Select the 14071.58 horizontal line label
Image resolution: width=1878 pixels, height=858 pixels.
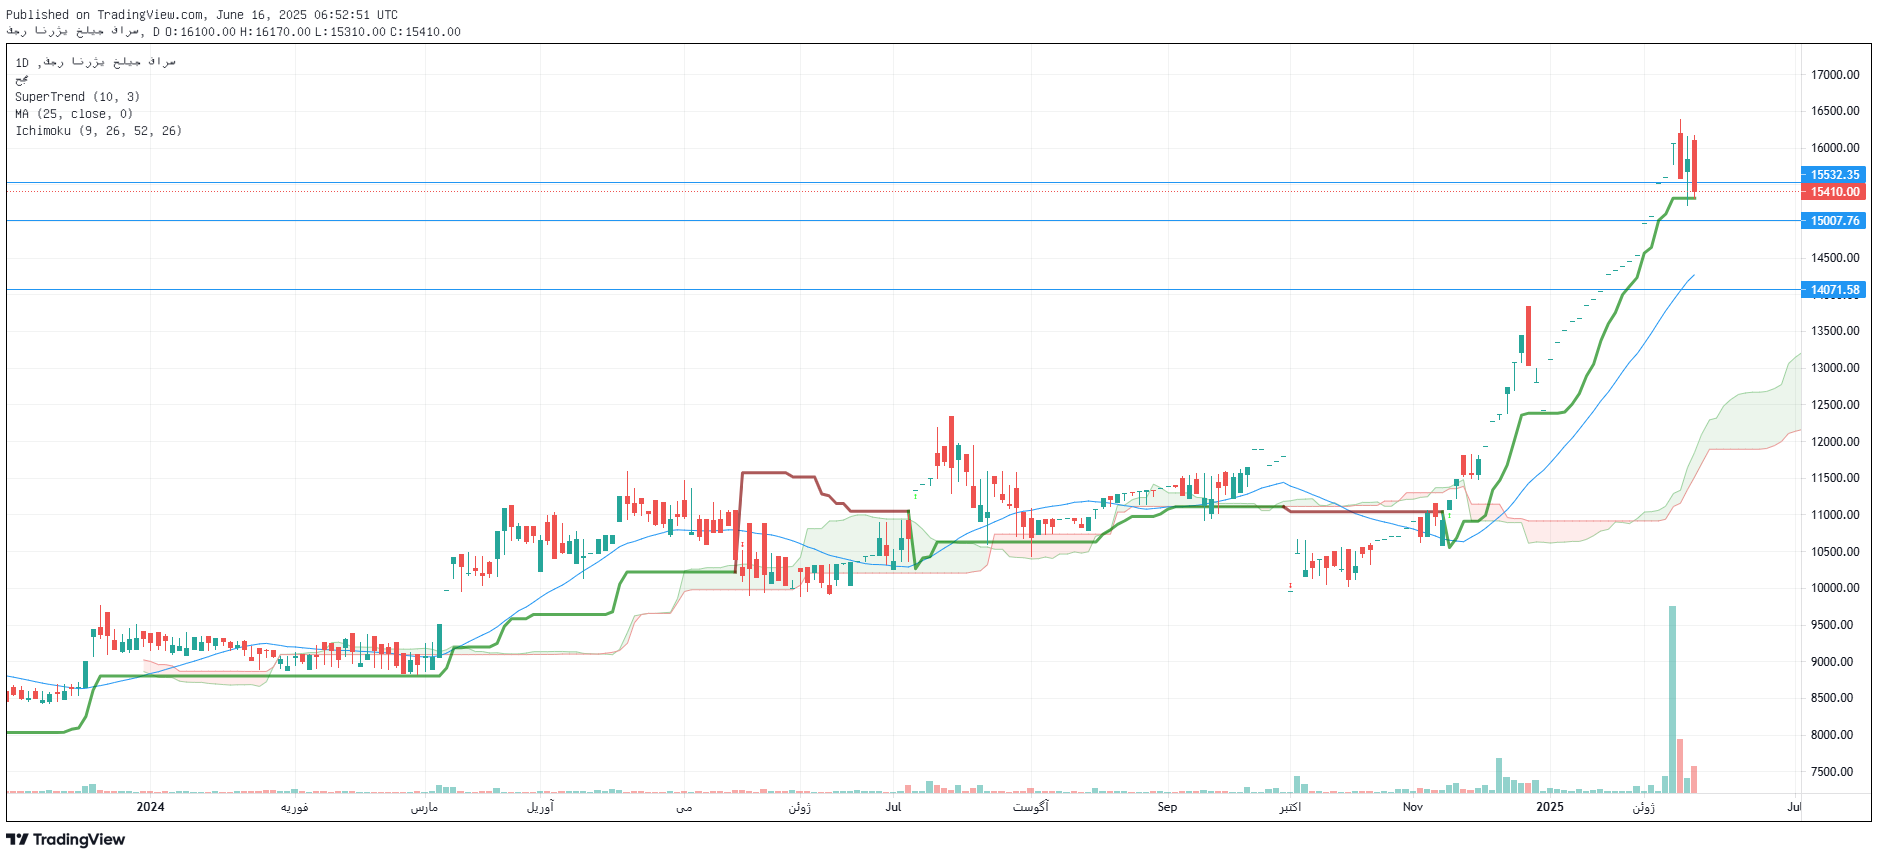click(x=1834, y=290)
